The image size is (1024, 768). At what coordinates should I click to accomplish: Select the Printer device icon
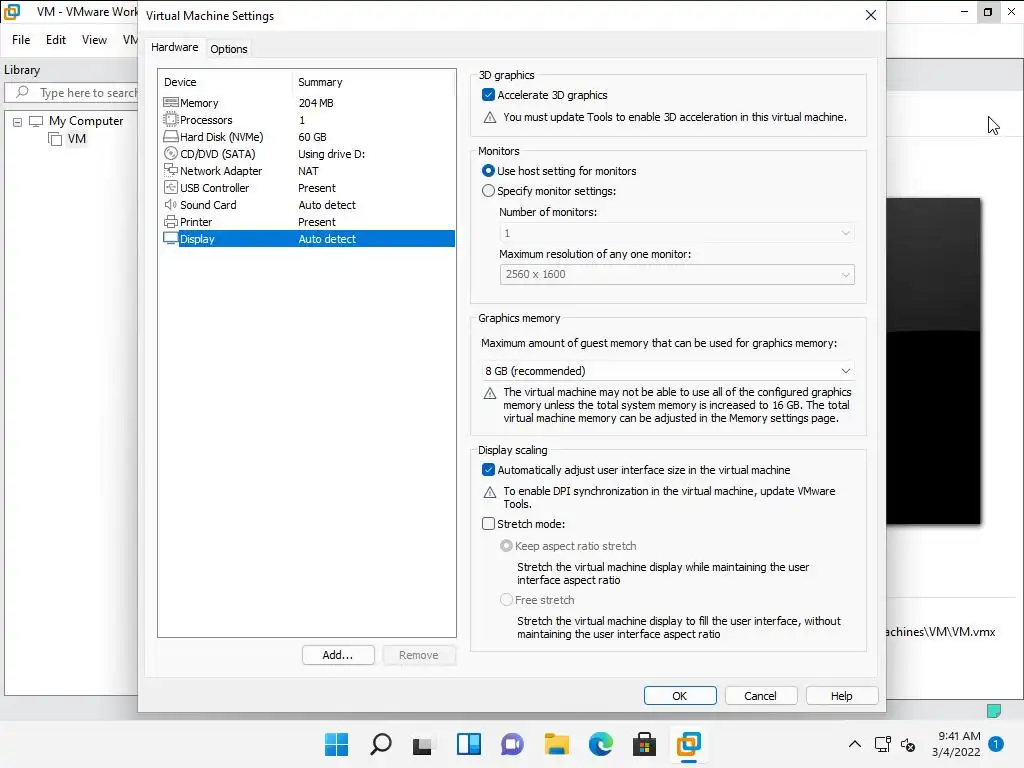click(170, 221)
